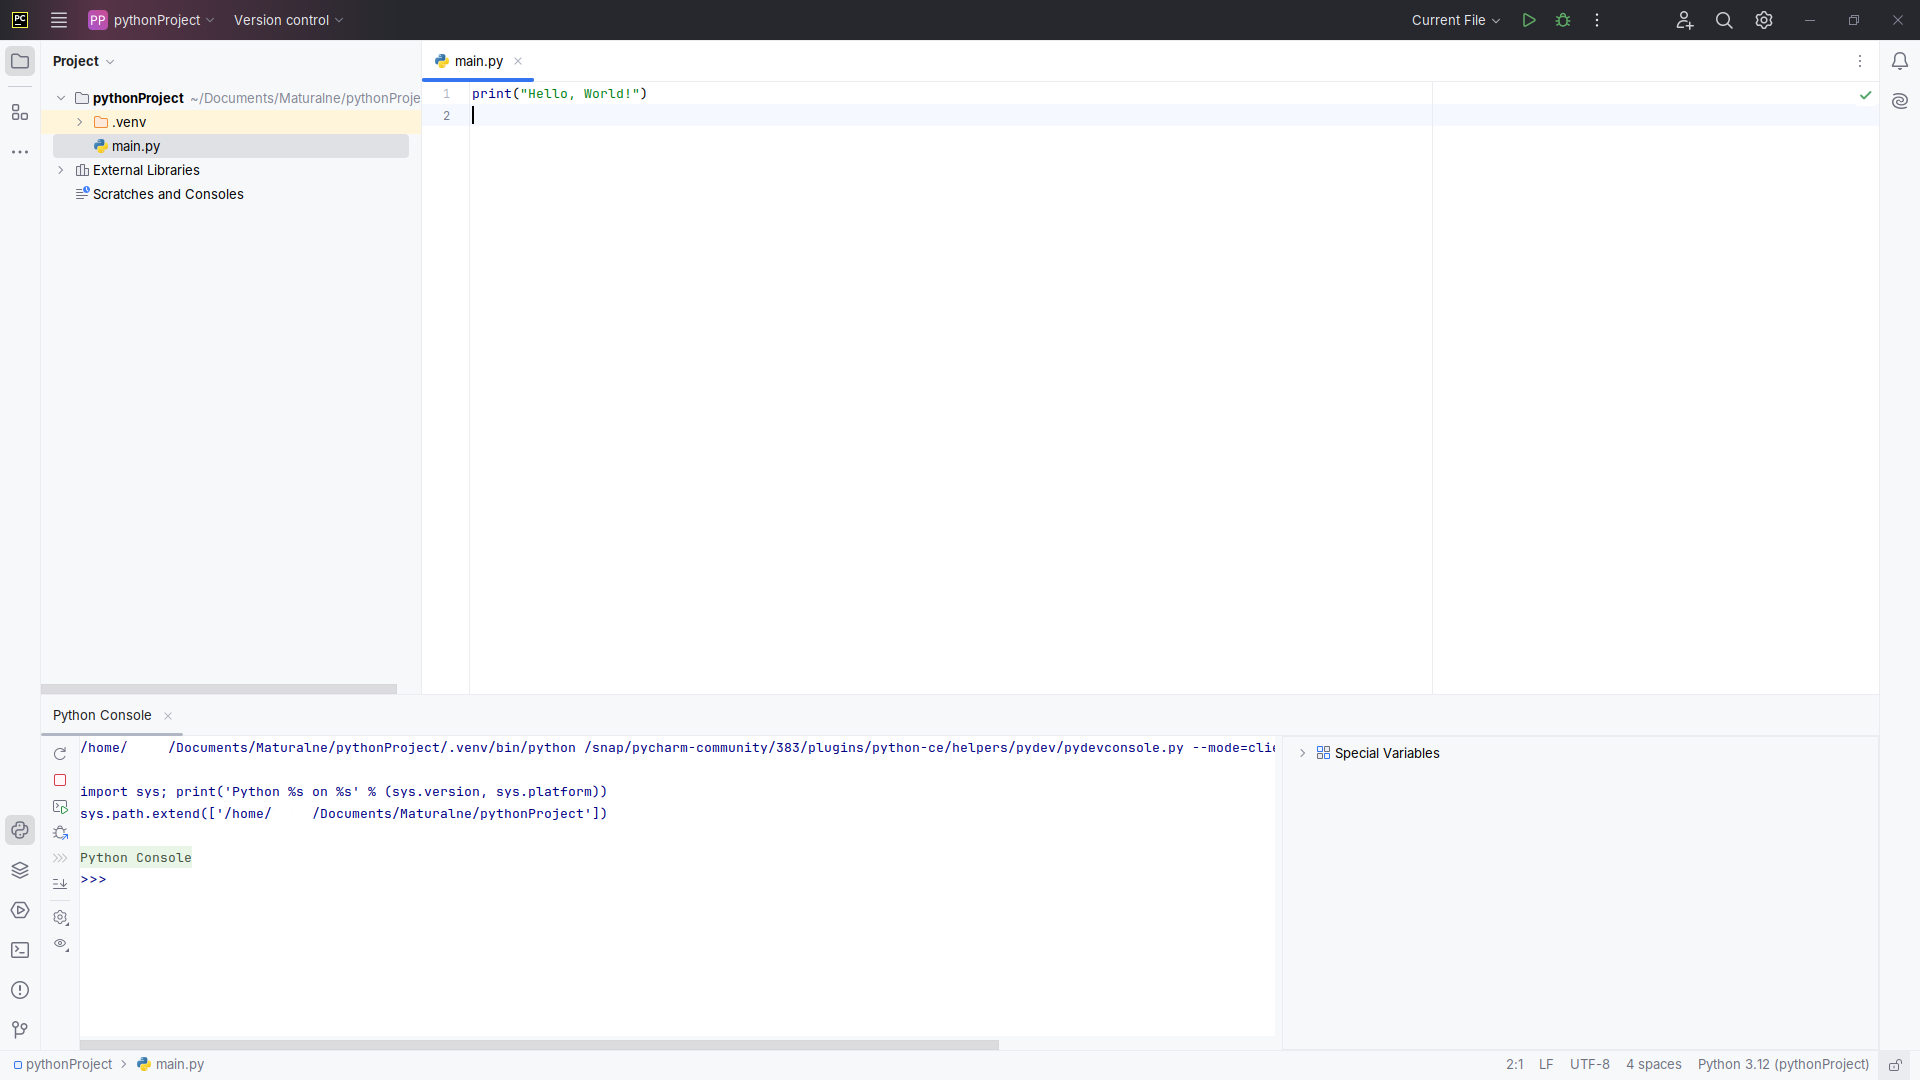
Task: Toggle scroll to end console icon
Action: (60, 883)
